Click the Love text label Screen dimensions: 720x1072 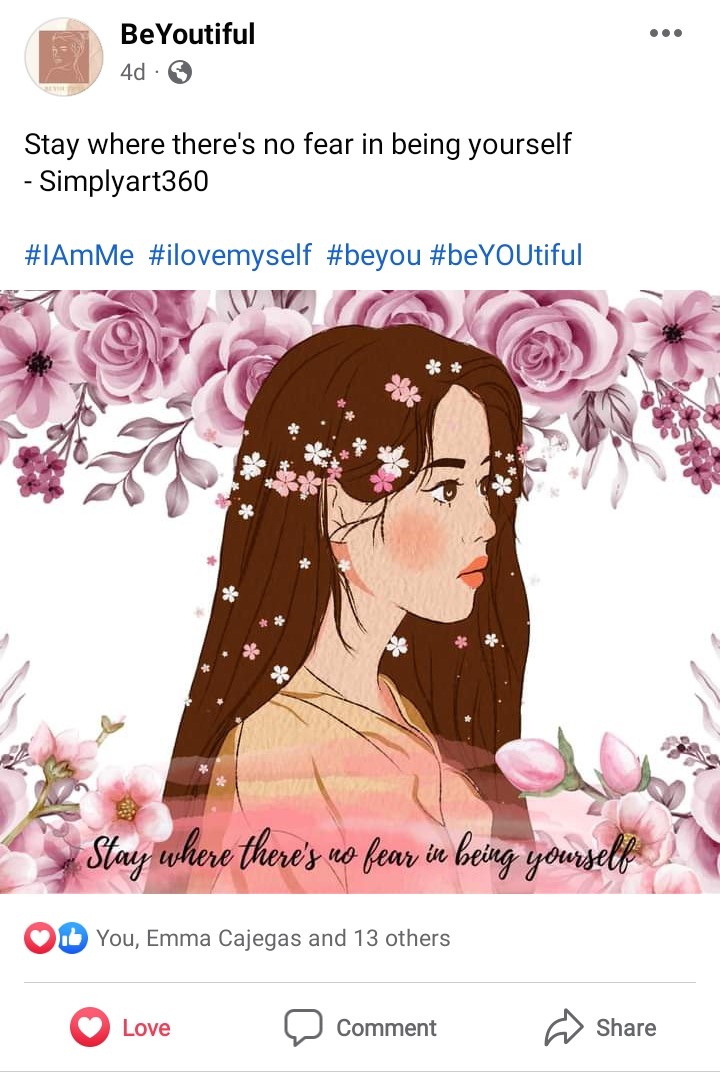(x=146, y=1028)
